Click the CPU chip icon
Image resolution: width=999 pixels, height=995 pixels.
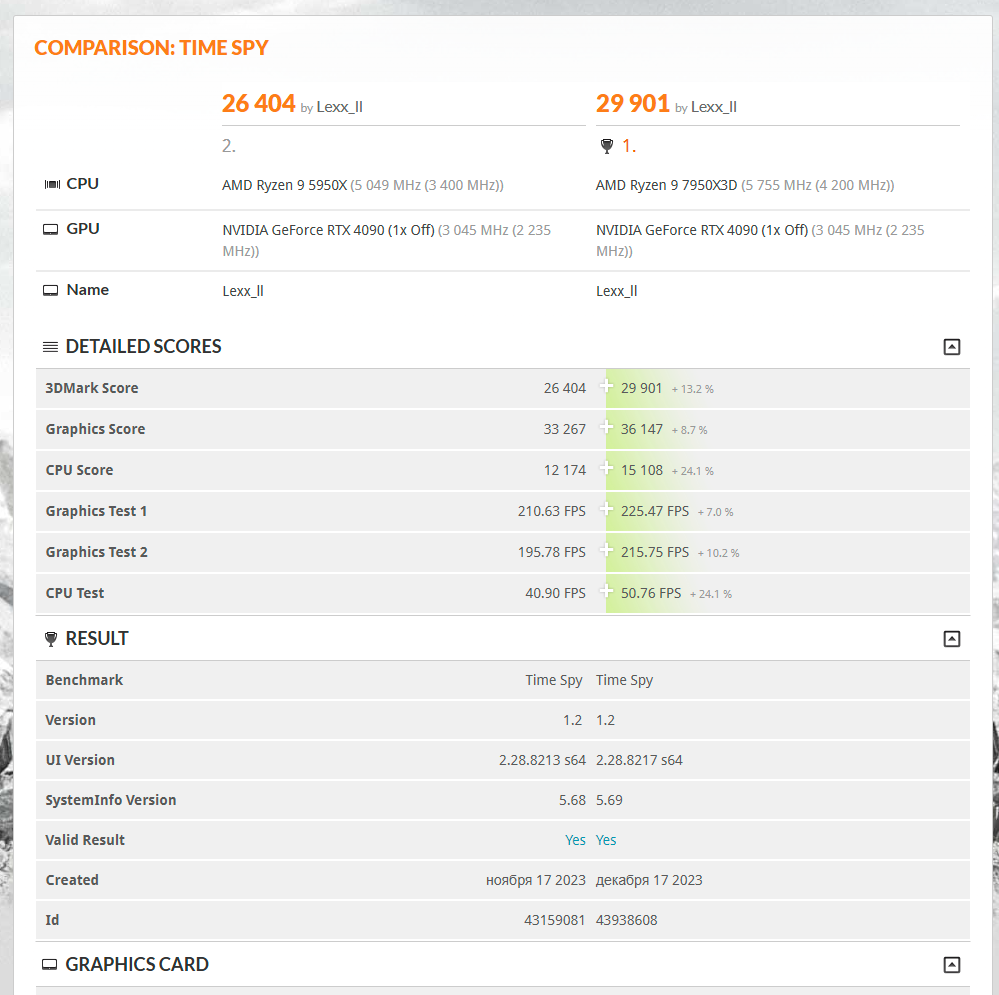point(52,184)
